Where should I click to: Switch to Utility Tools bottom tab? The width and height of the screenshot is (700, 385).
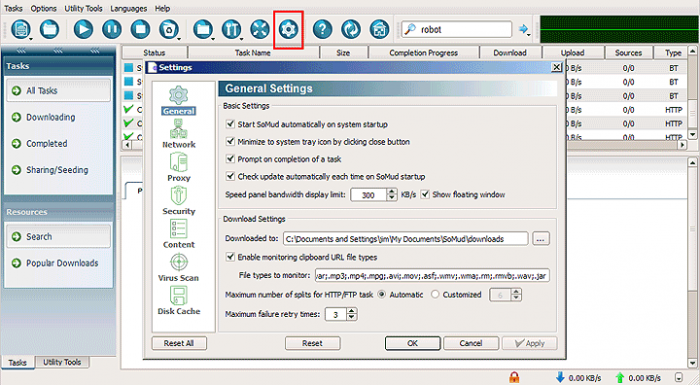pos(62,362)
